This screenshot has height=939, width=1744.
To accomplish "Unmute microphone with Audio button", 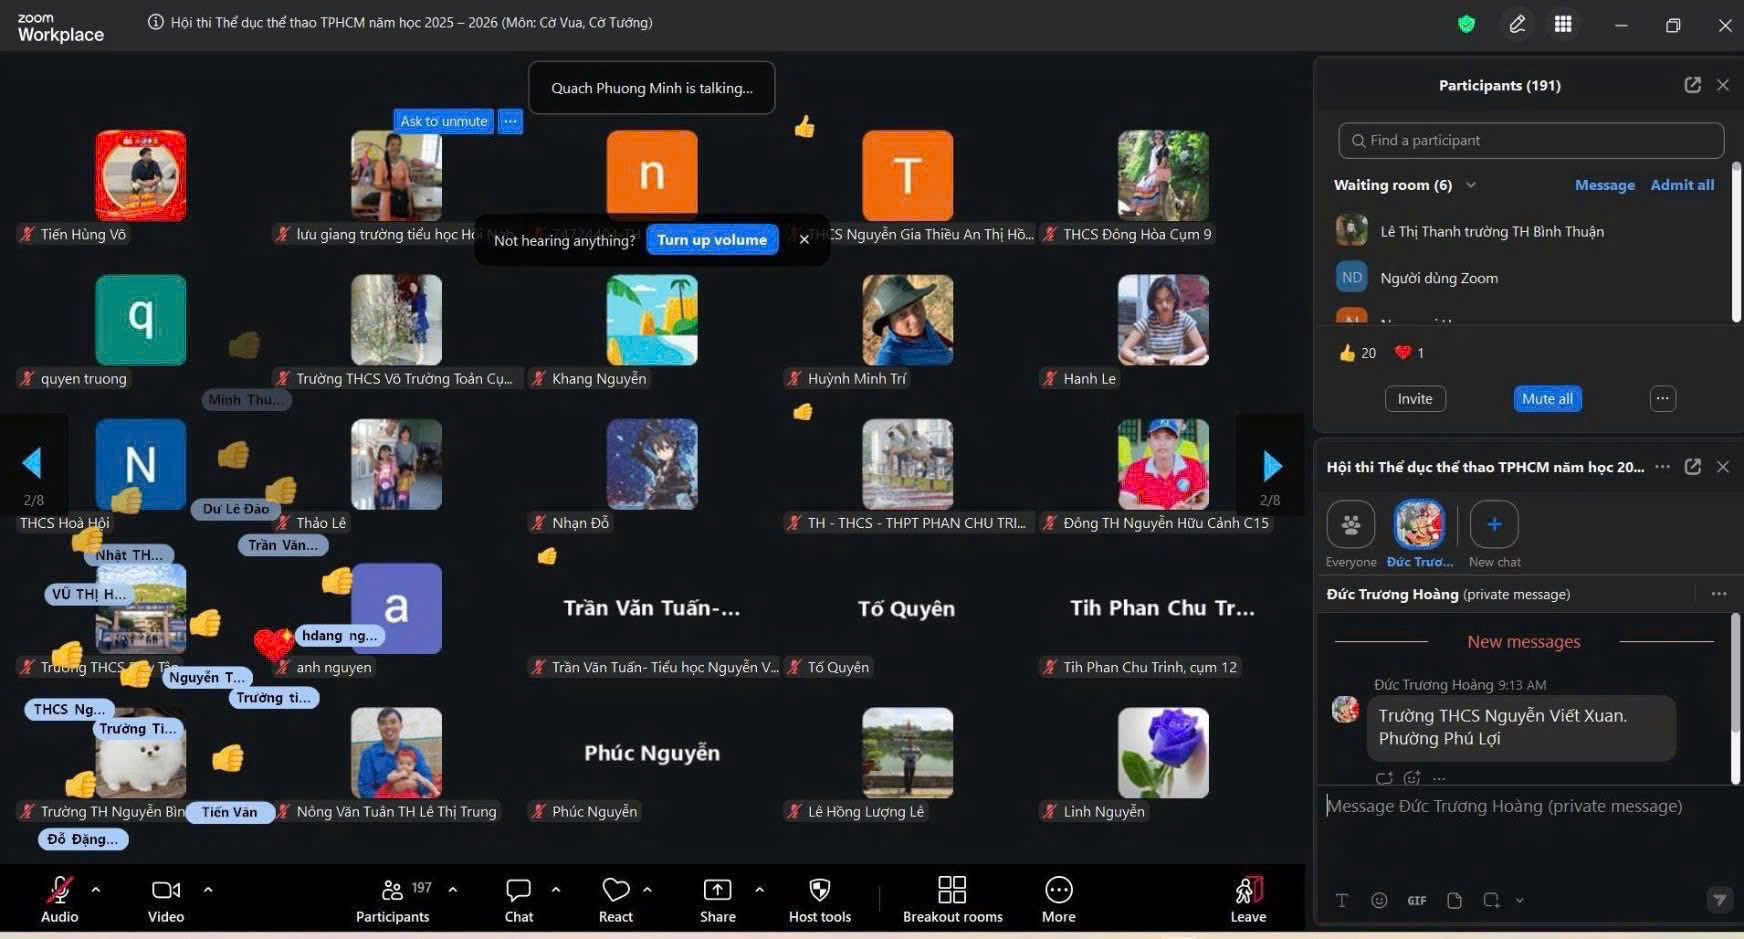I will [59, 899].
